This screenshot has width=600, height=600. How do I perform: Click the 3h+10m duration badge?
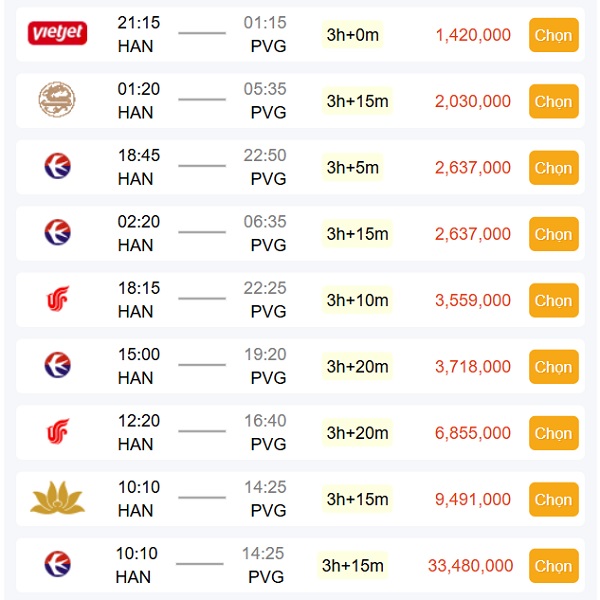click(x=357, y=300)
